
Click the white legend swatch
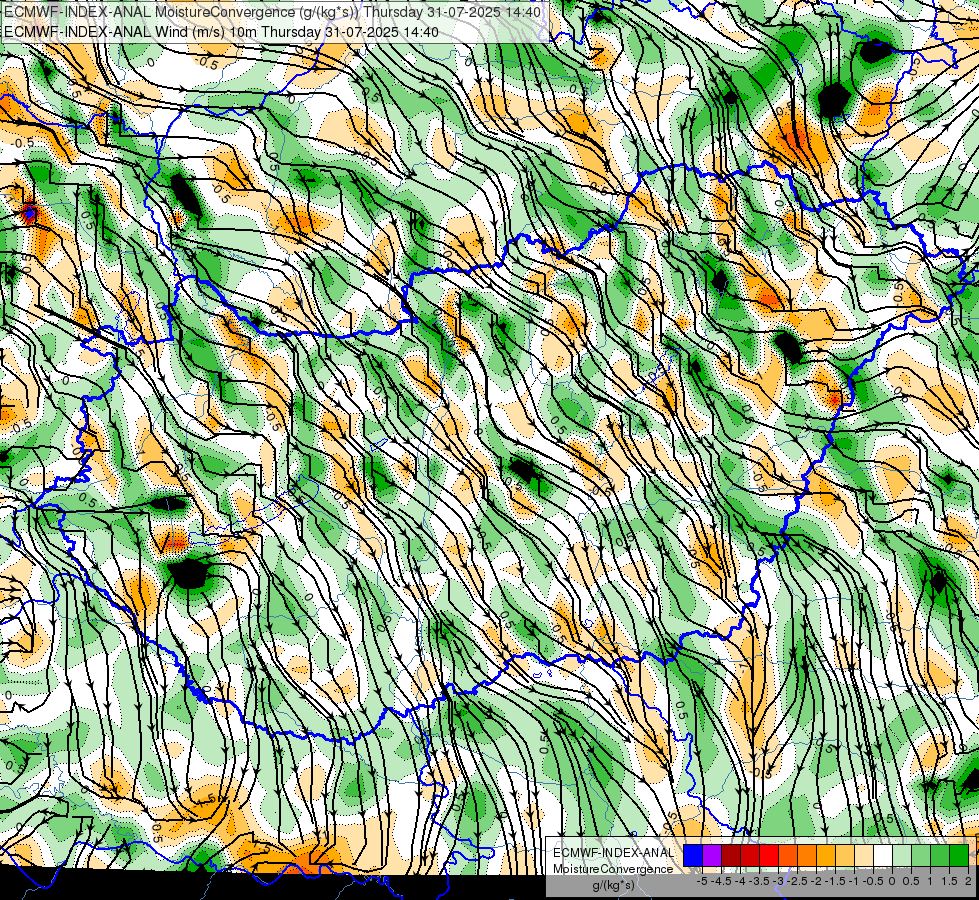(883, 855)
